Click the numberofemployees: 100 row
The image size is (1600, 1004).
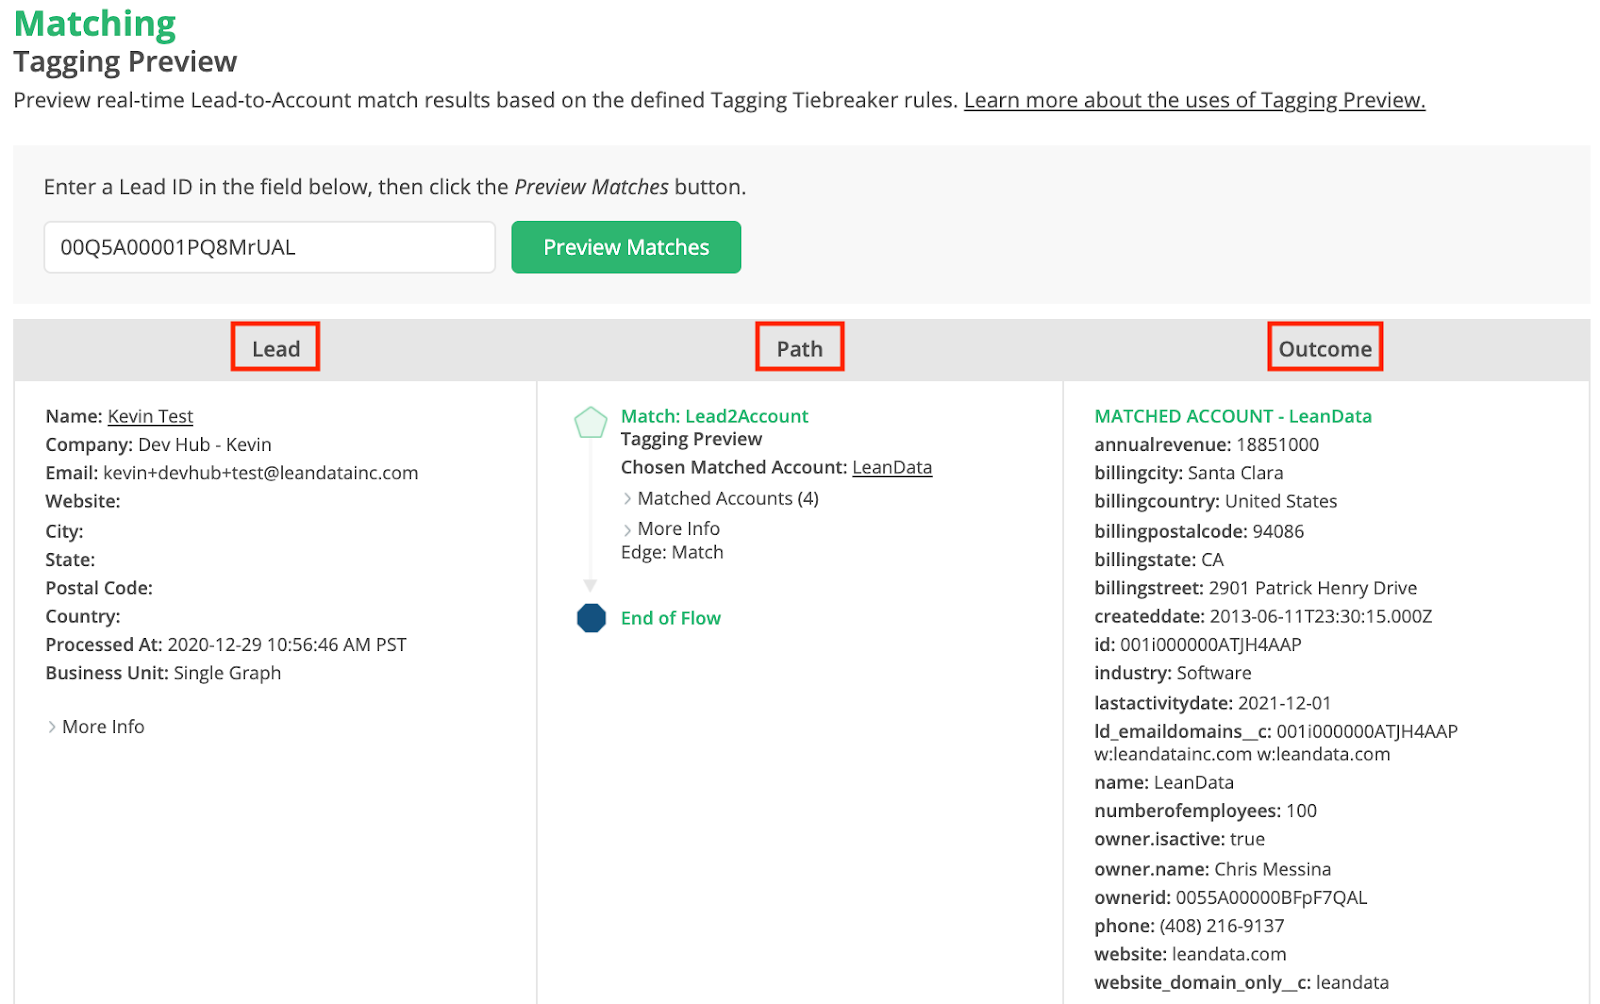pyautogui.click(x=1205, y=810)
